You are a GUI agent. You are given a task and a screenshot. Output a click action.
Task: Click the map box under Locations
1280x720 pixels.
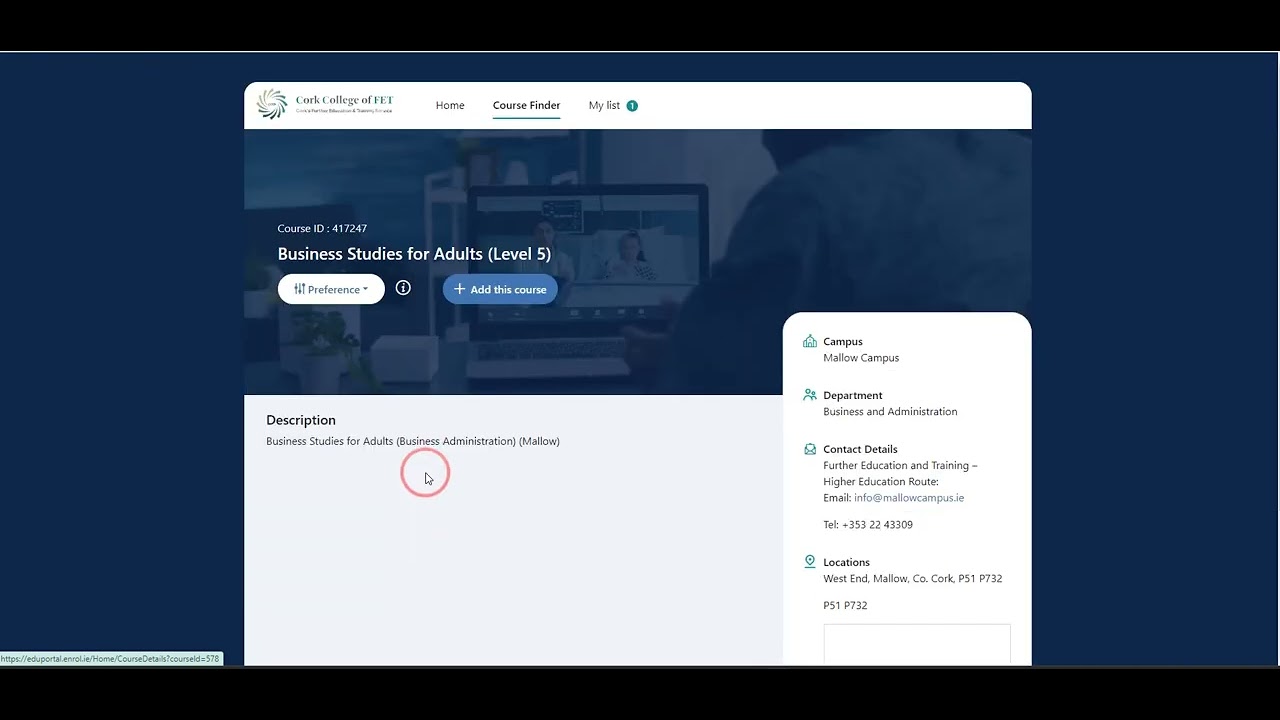917,644
